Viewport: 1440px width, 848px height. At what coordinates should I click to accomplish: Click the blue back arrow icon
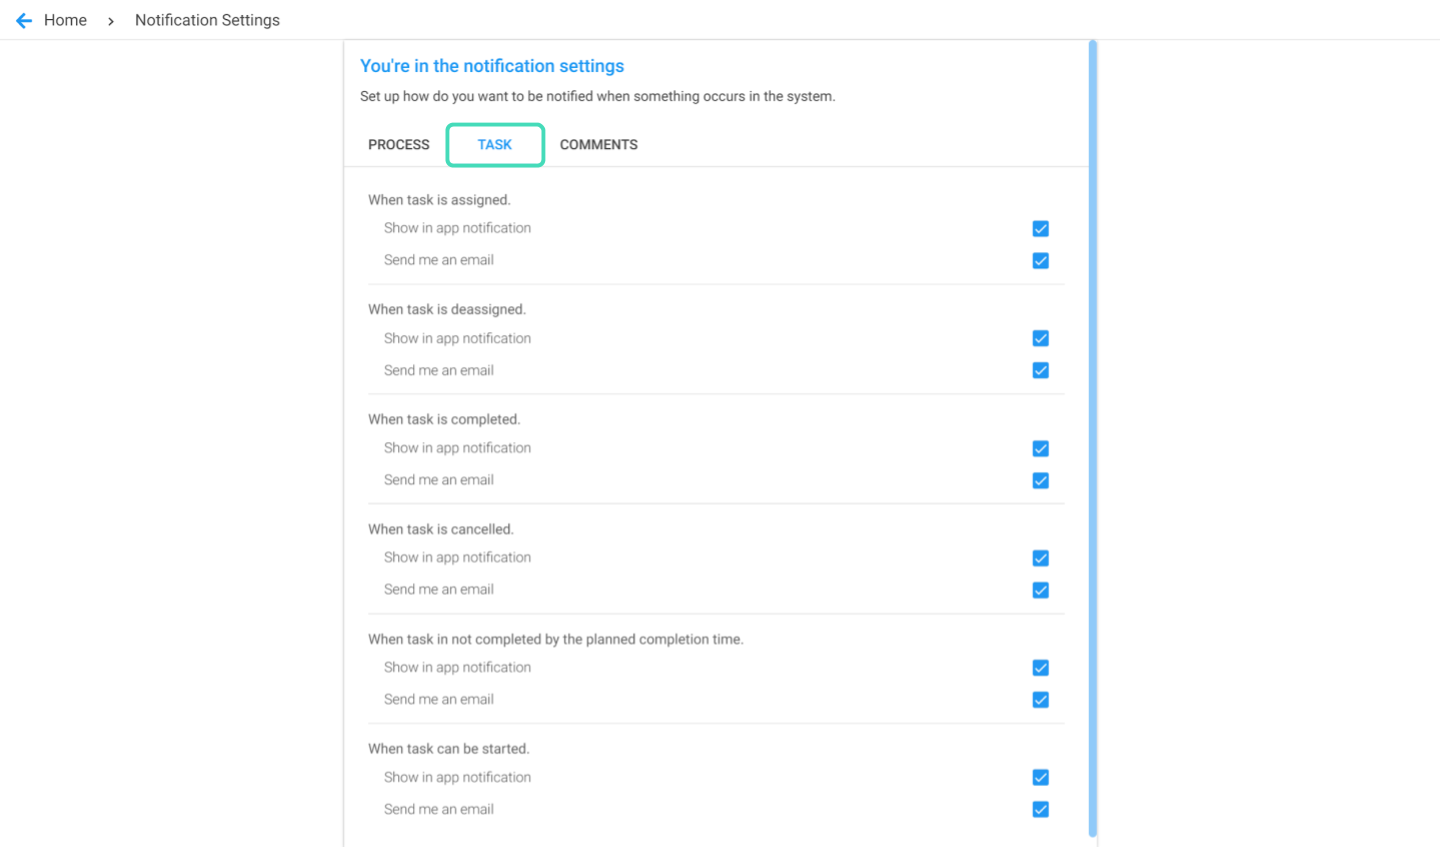pyautogui.click(x=24, y=20)
